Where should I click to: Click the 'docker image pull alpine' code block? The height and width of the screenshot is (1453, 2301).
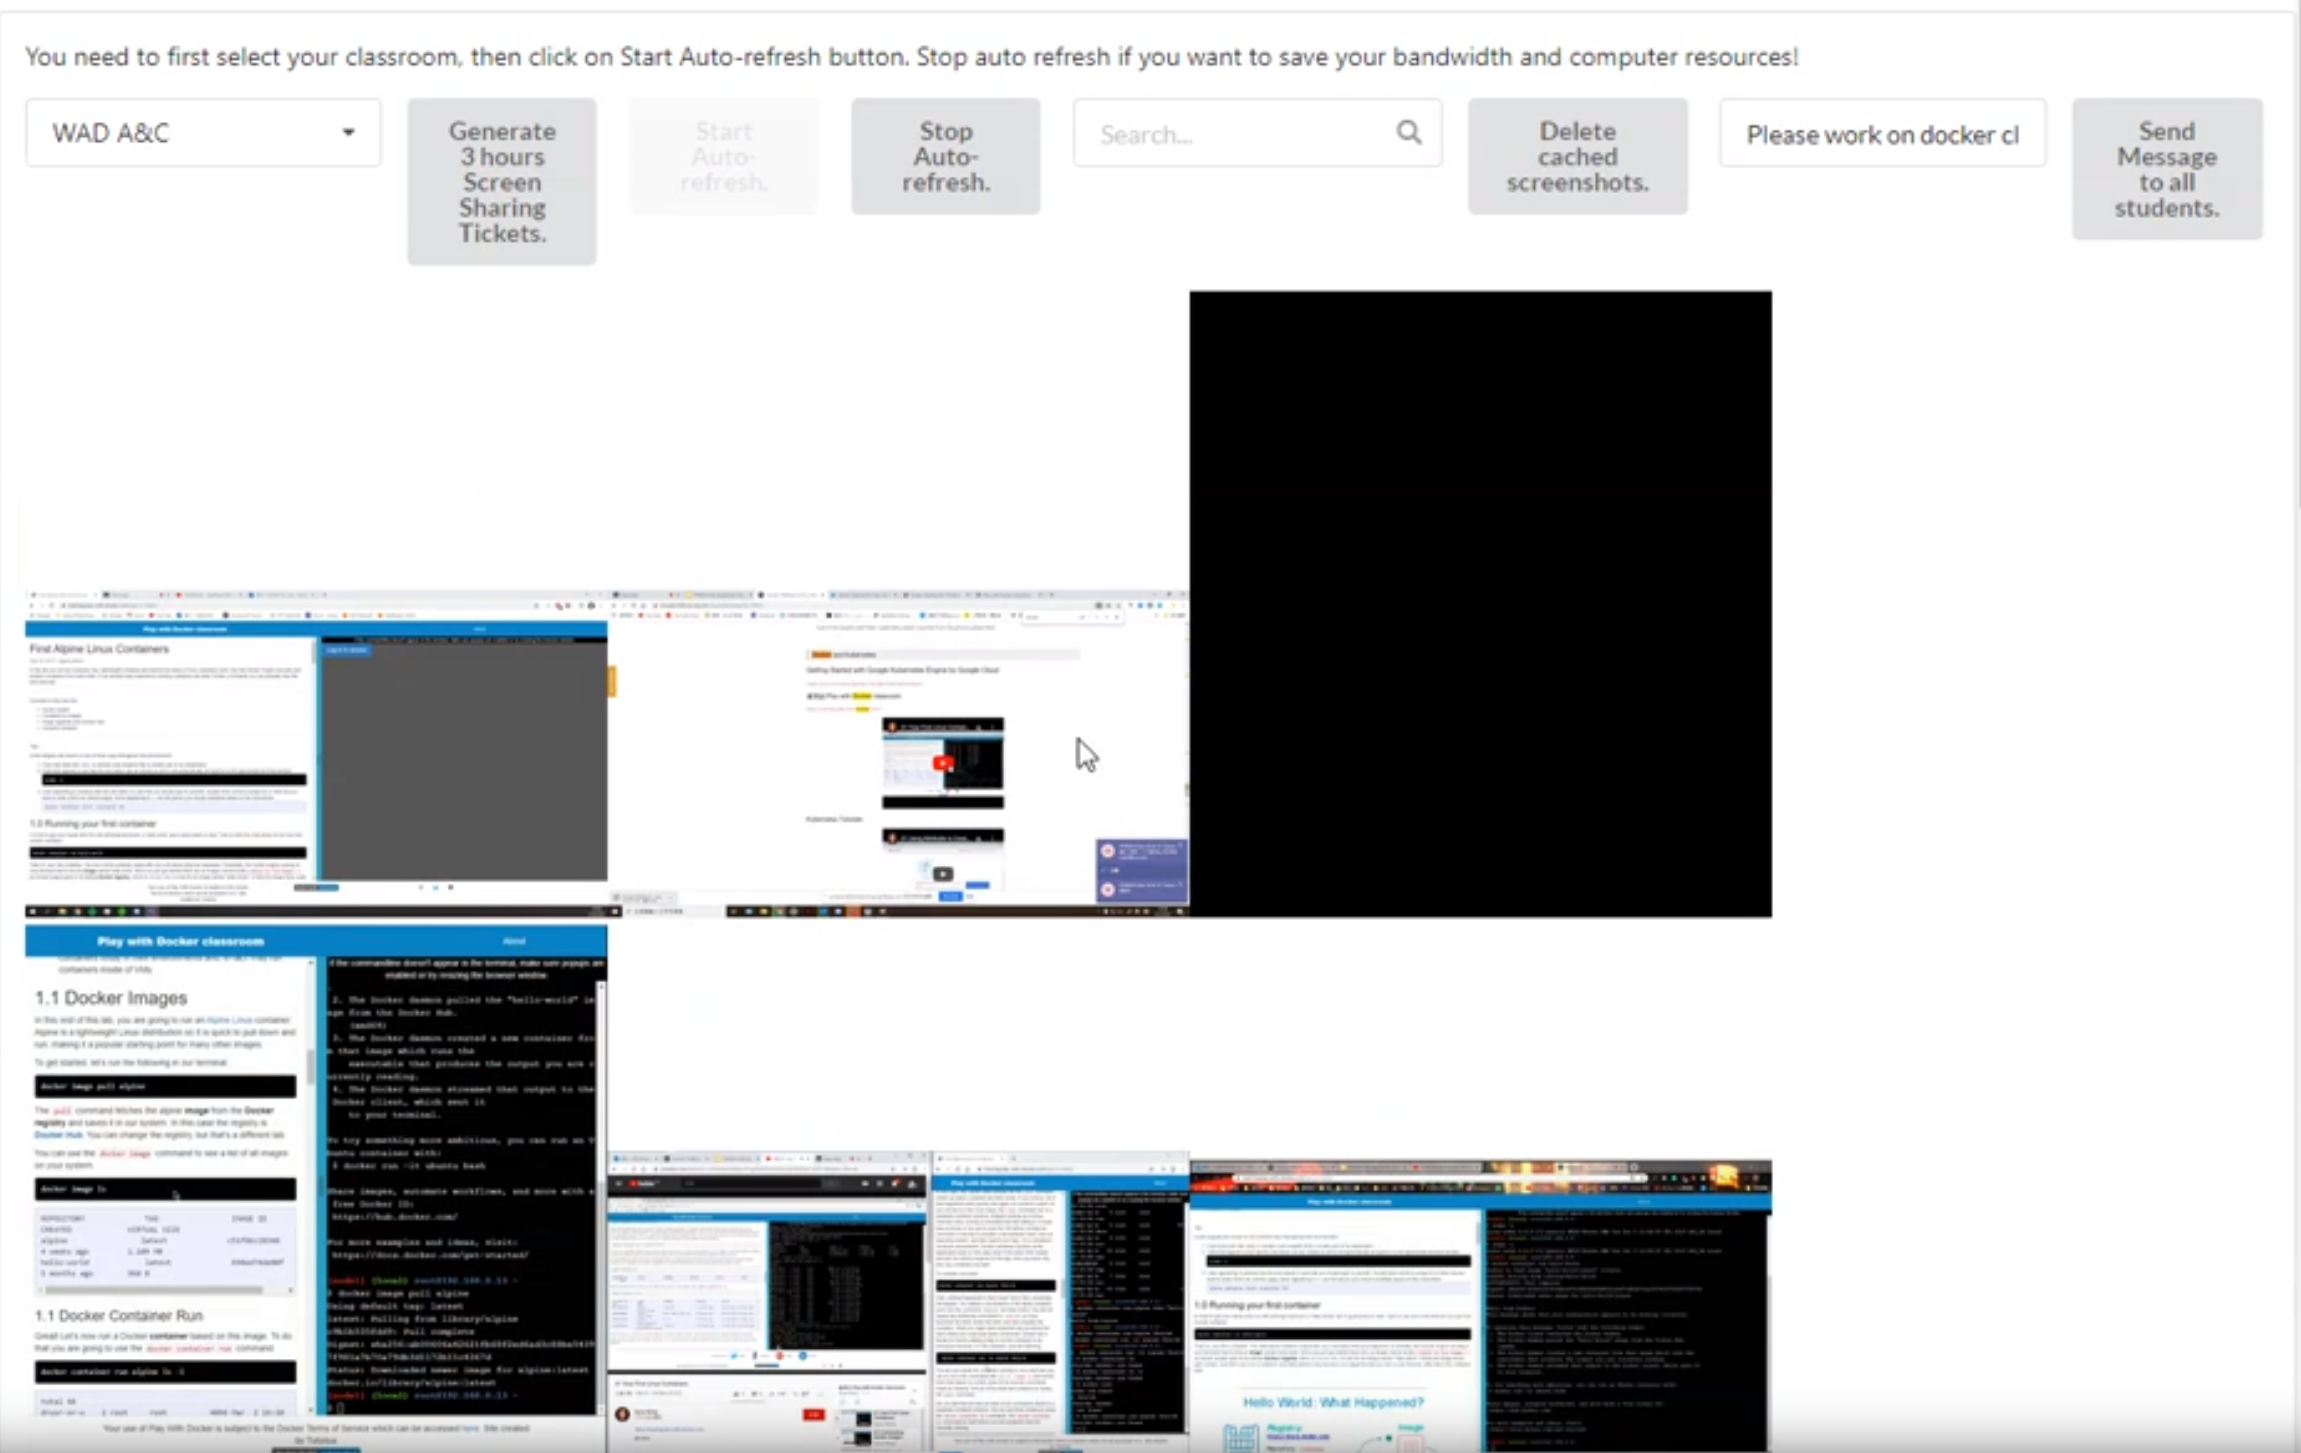click(x=165, y=1086)
